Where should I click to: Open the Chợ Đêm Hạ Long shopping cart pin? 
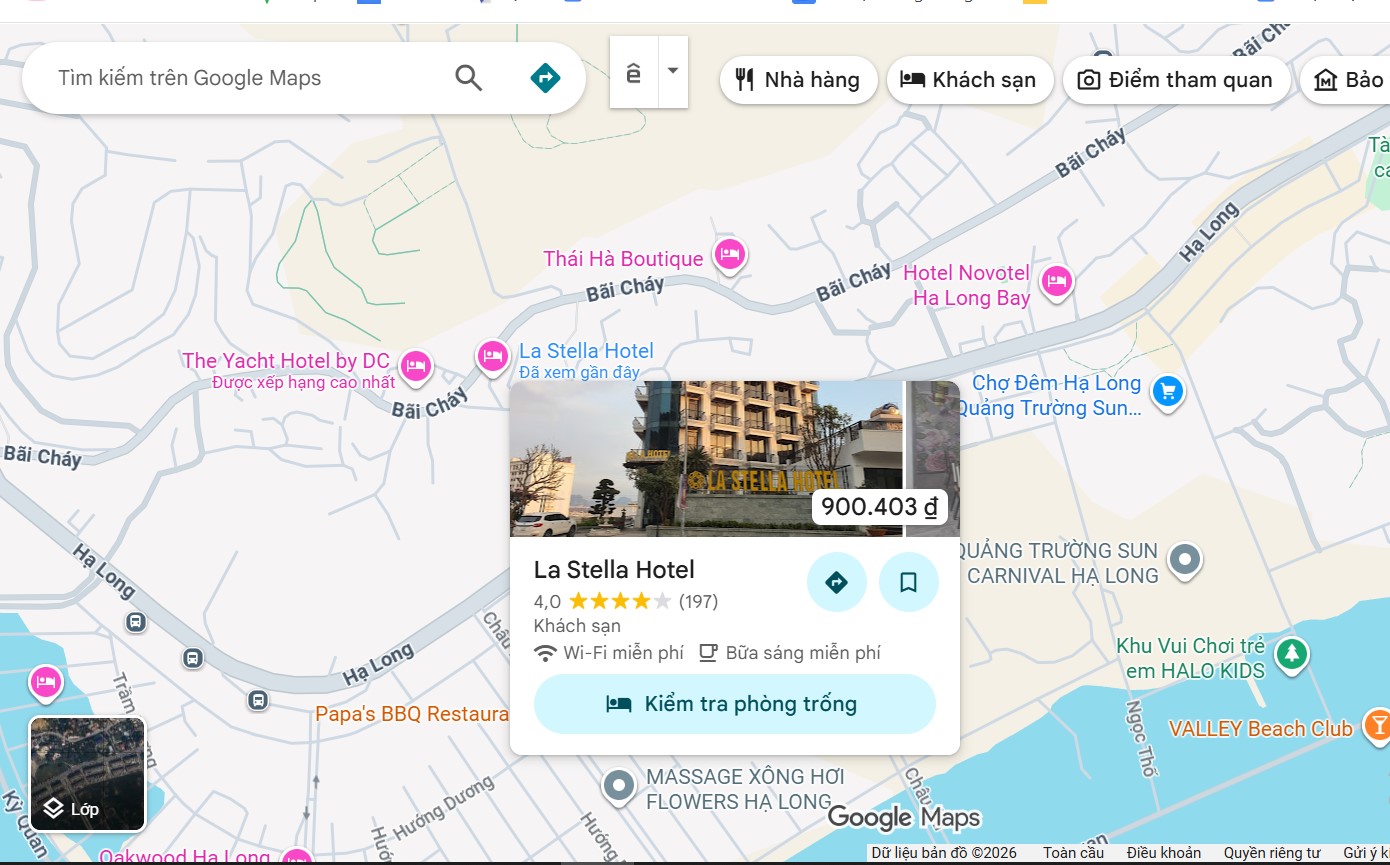(x=1167, y=391)
